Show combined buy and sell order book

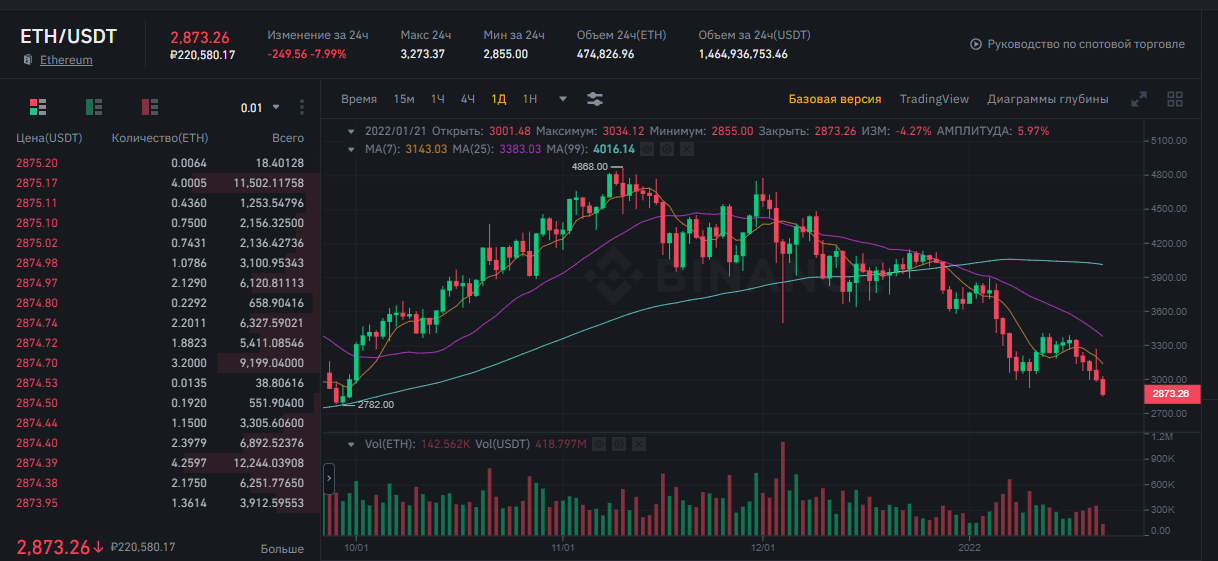coord(38,107)
